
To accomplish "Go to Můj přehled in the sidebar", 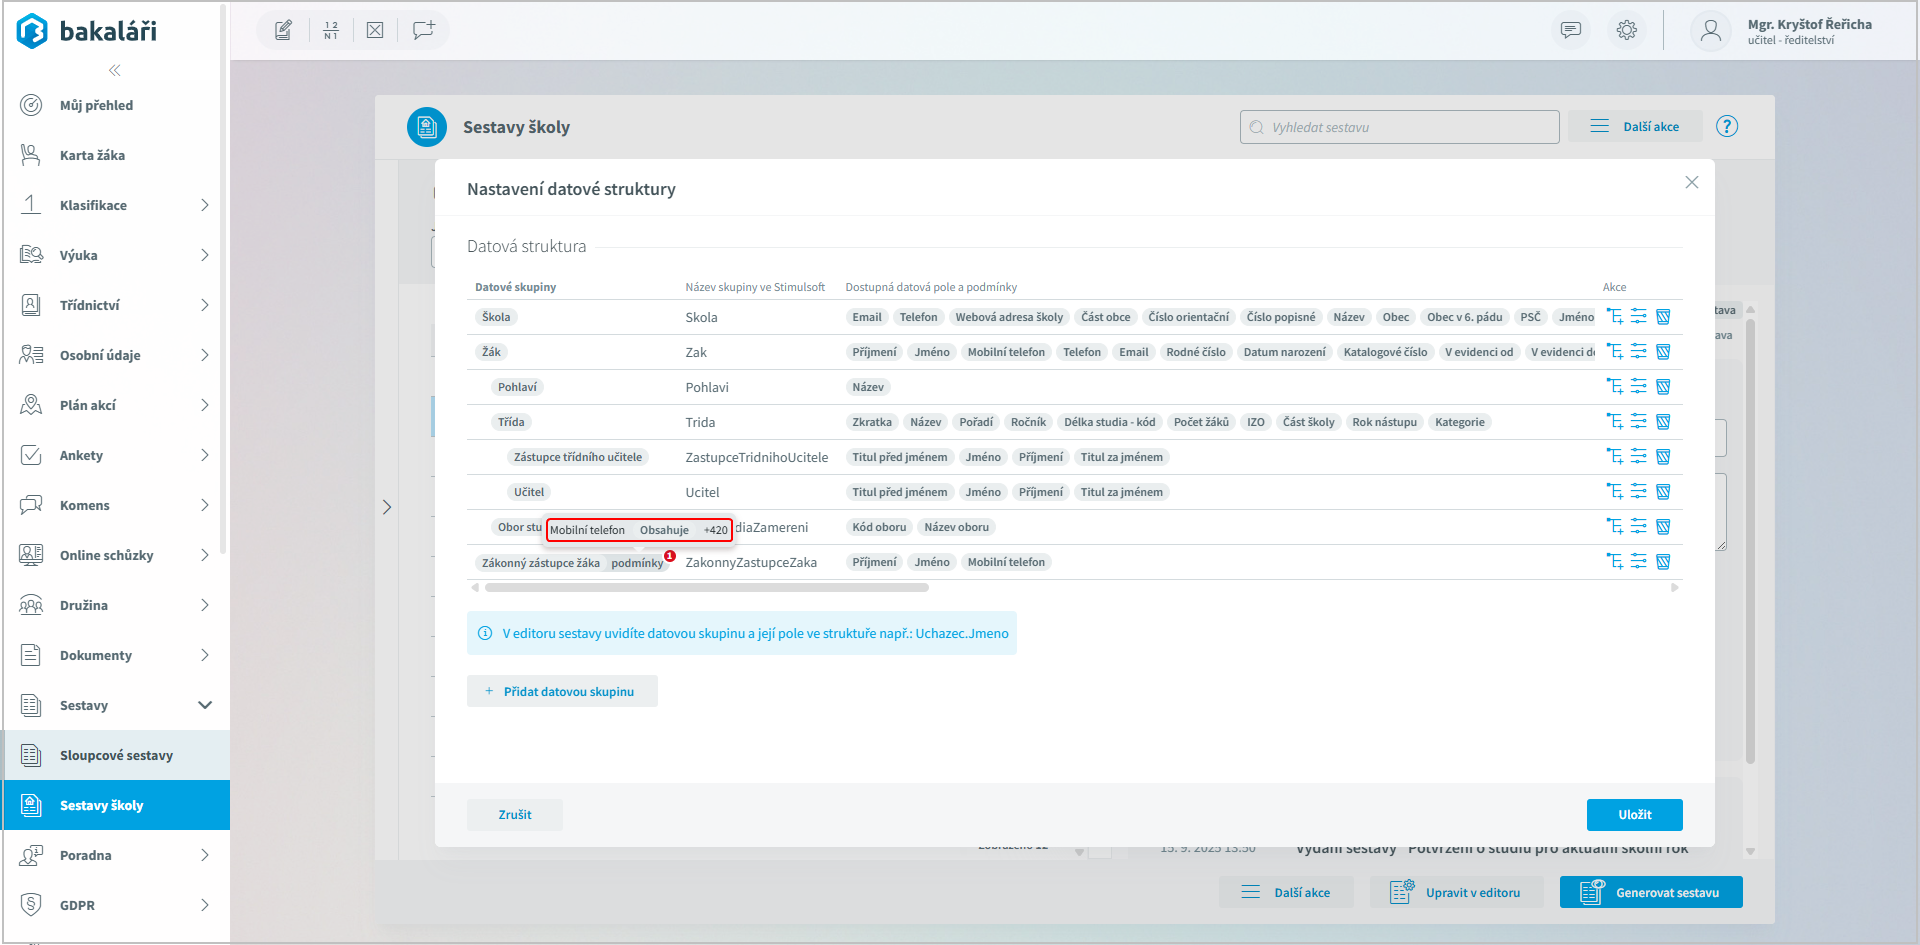I will [96, 105].
